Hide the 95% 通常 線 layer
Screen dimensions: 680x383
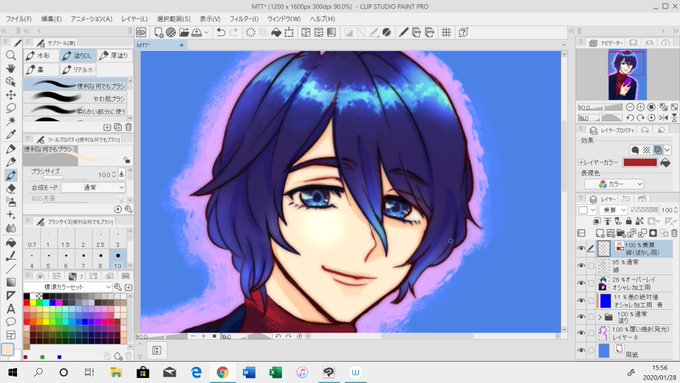click(581, 265)
